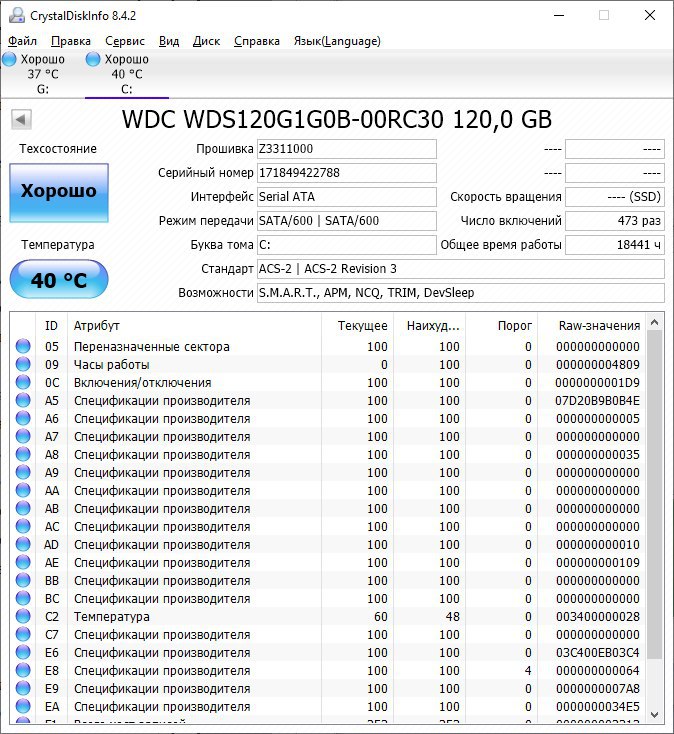Click status icon of attribute AC
Image resolution: width=674 pixels, height=734 pixels.
tap(23, 527)
